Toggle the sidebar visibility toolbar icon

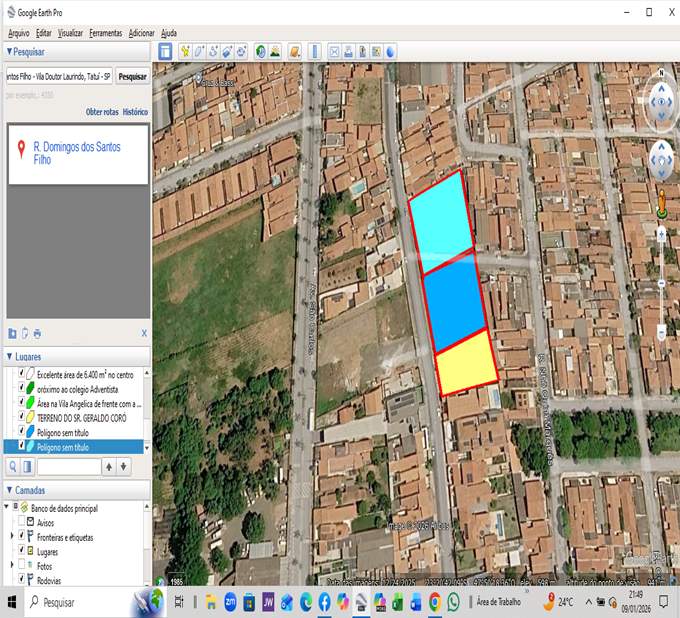point(165,51)
